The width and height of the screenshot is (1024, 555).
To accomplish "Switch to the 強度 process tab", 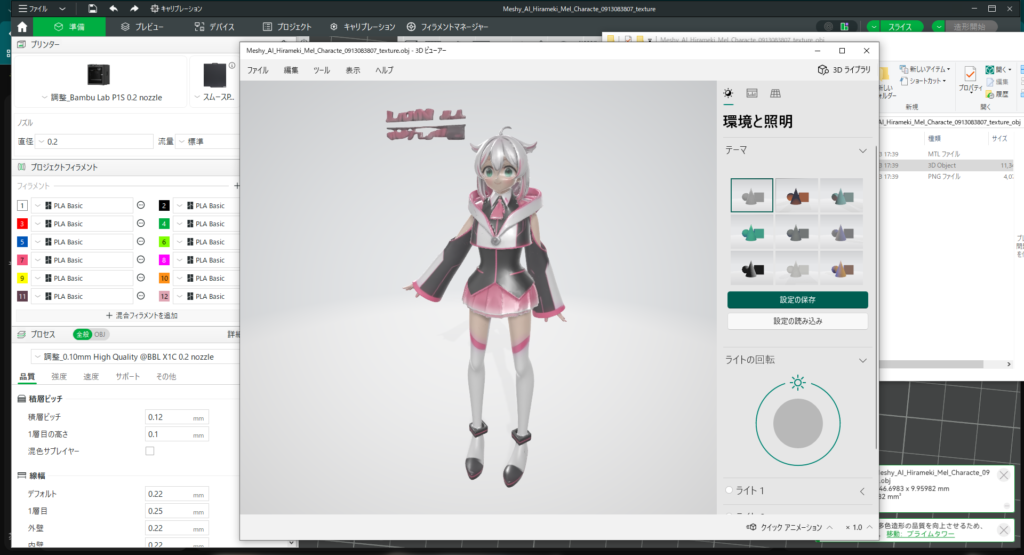I will click(59, 376).
